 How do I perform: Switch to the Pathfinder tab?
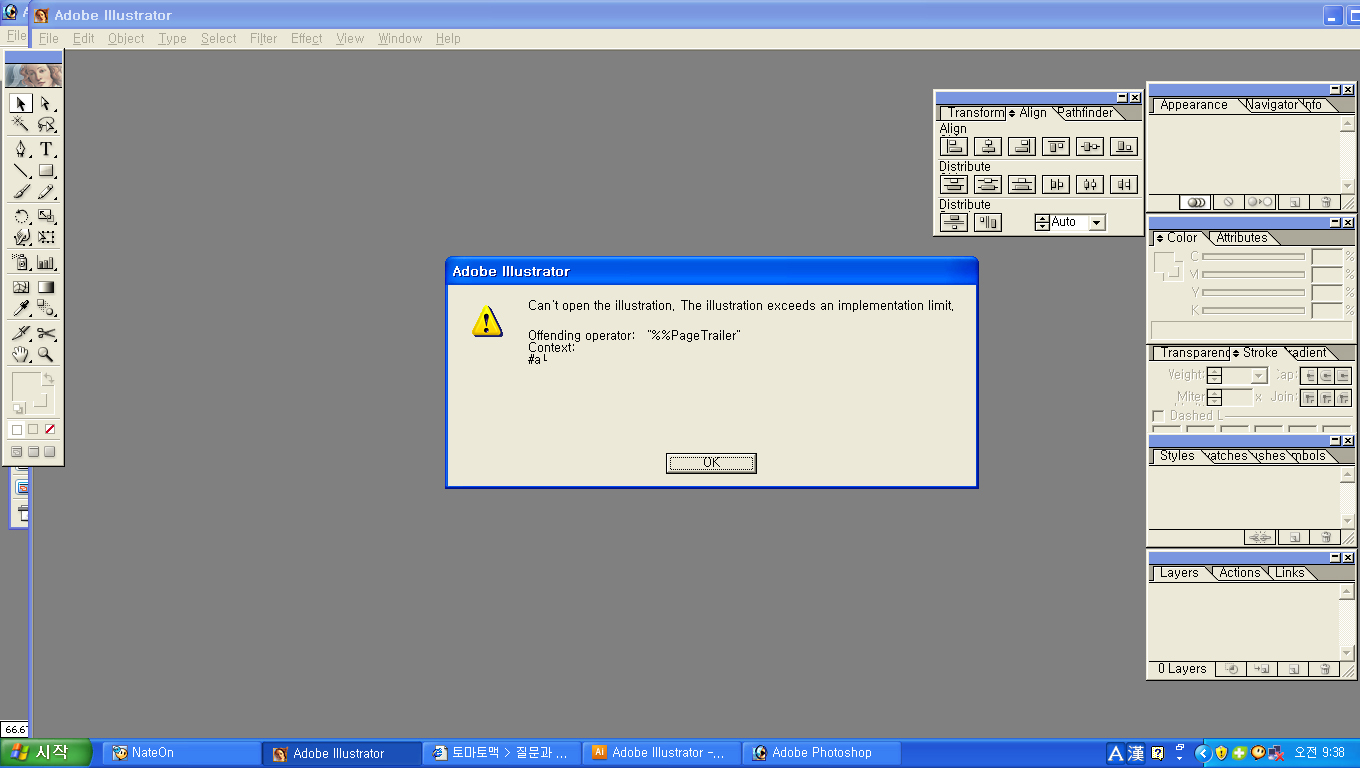point(1086,113)
